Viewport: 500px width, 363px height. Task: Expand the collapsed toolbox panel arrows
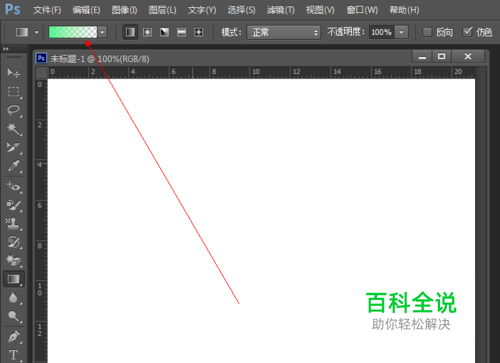click(x=6, y=49)
